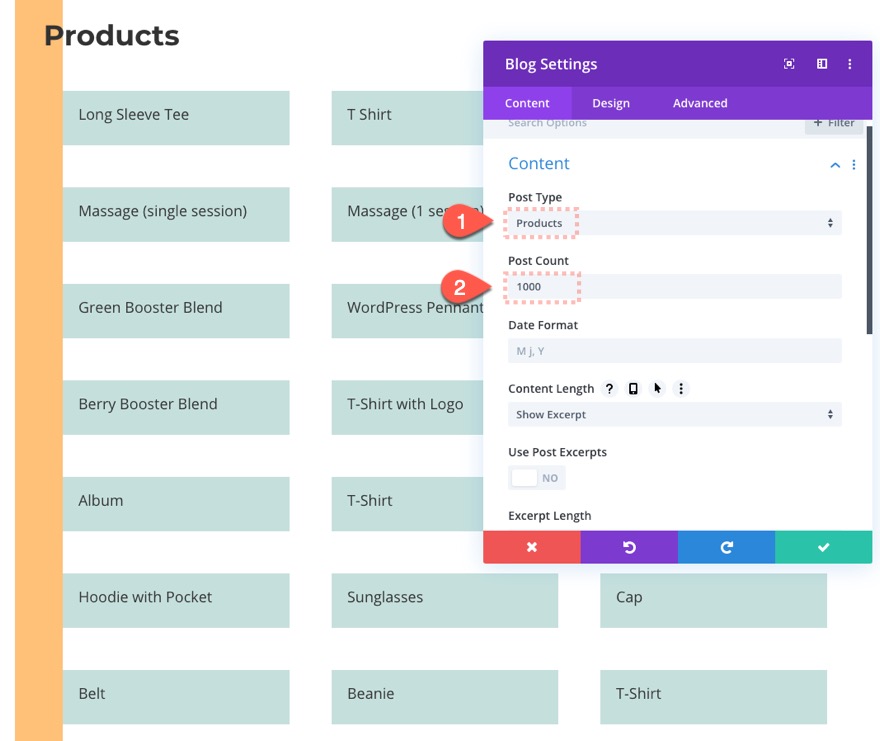Click the expand modal icon in header
This screenshot has height=741, width=880.
coord(789,63)
